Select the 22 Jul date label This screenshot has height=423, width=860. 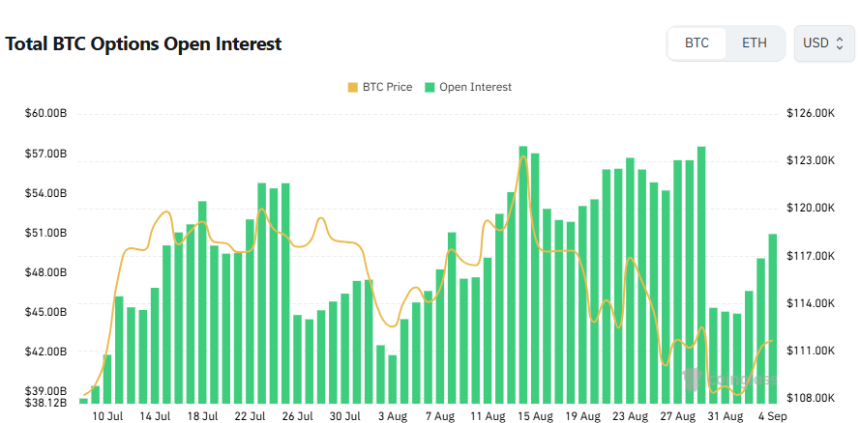tap(250, 415)
